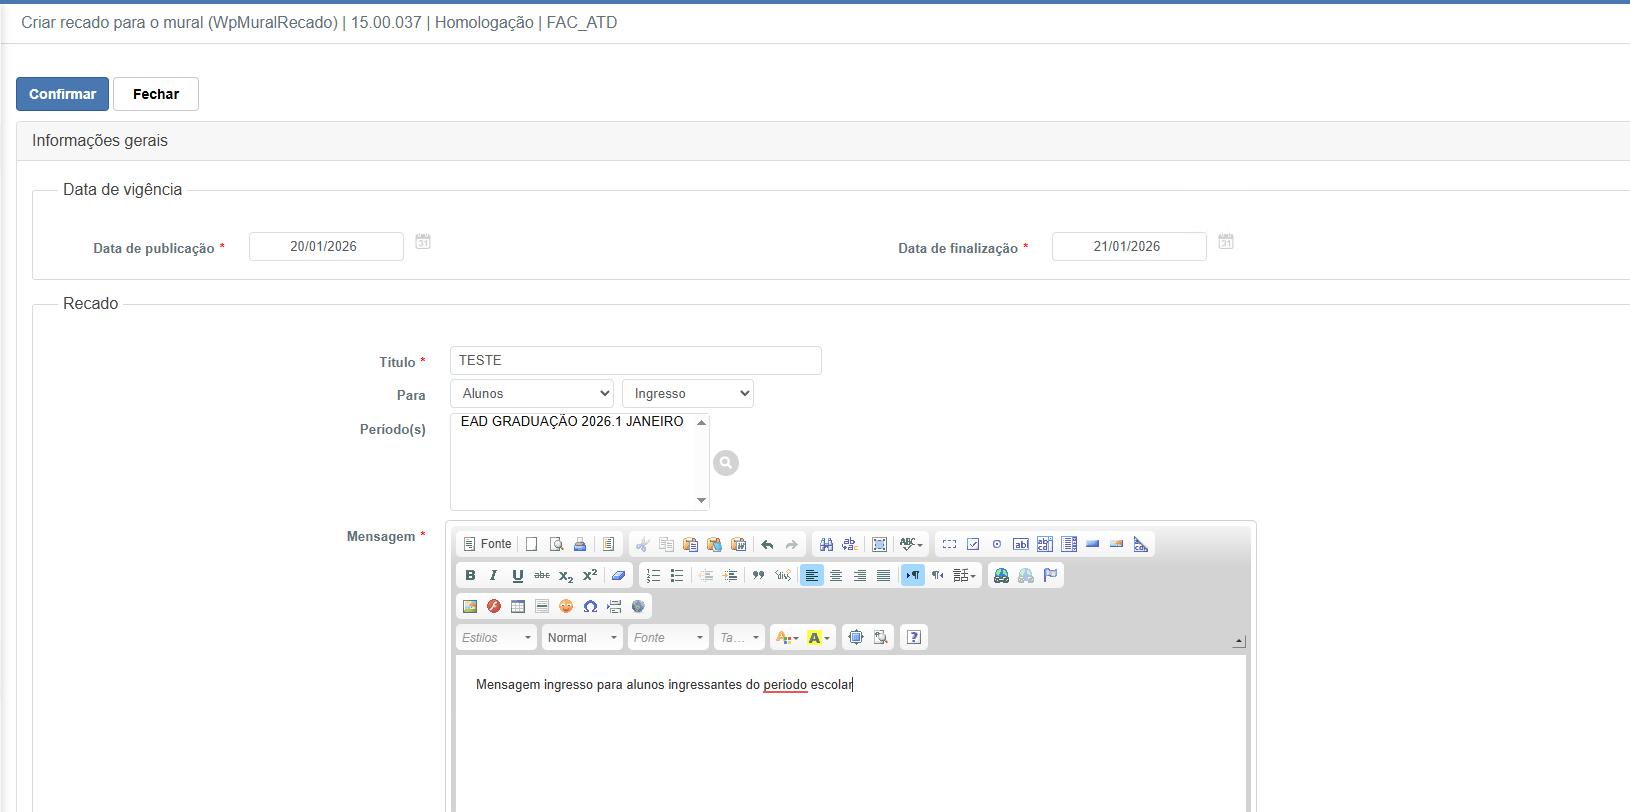Toggle the Fonte source view
This screenshot has width=1630, height=812.
(x=487, y=544)
